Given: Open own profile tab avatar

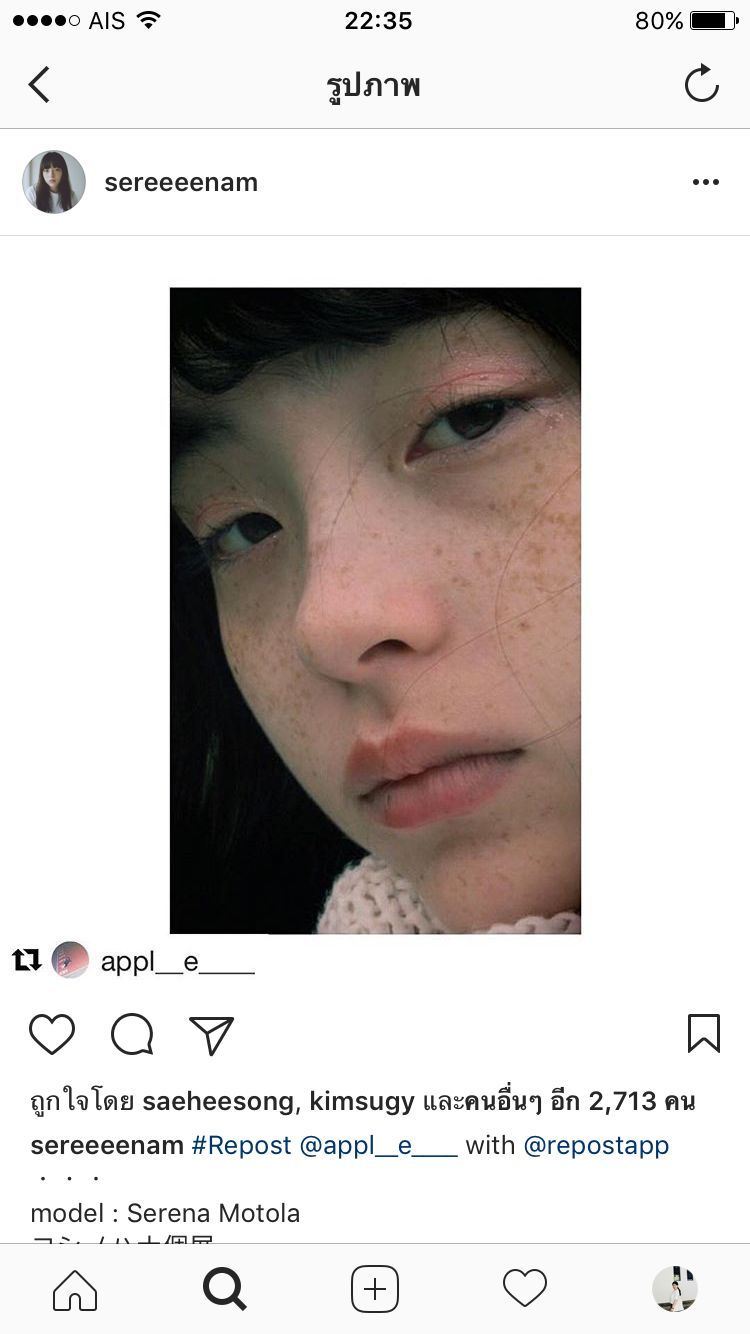Looking at the screenshot, I should 675,1289.
